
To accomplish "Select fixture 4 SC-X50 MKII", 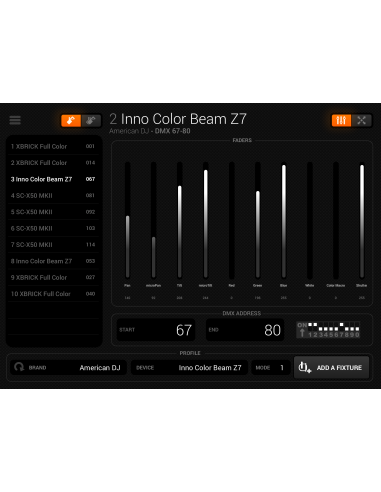I will 53,195.
